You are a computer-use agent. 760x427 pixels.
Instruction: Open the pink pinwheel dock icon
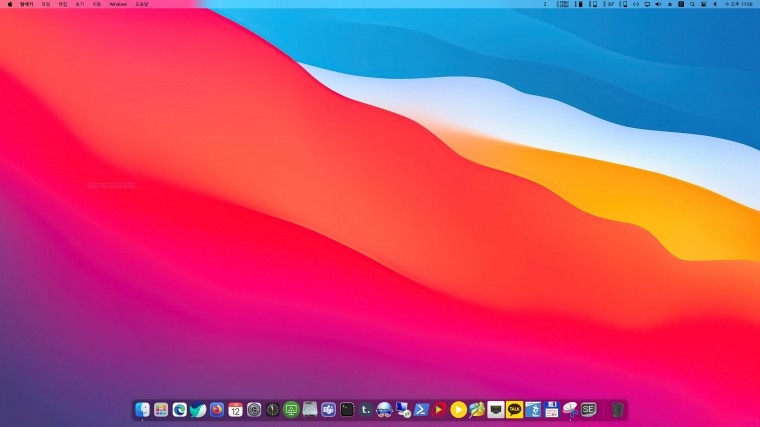(x=570, y=410)
